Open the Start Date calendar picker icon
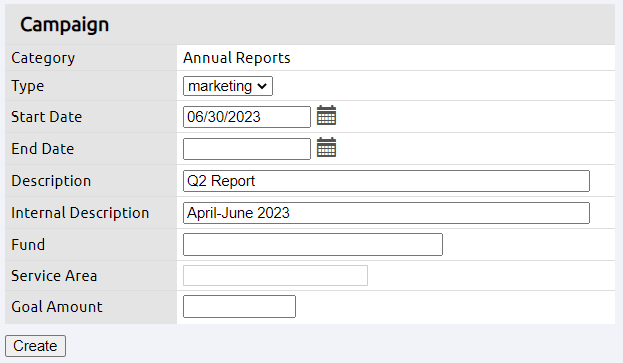The height and width of the screenshot is (363, 623). coord(326,116)
